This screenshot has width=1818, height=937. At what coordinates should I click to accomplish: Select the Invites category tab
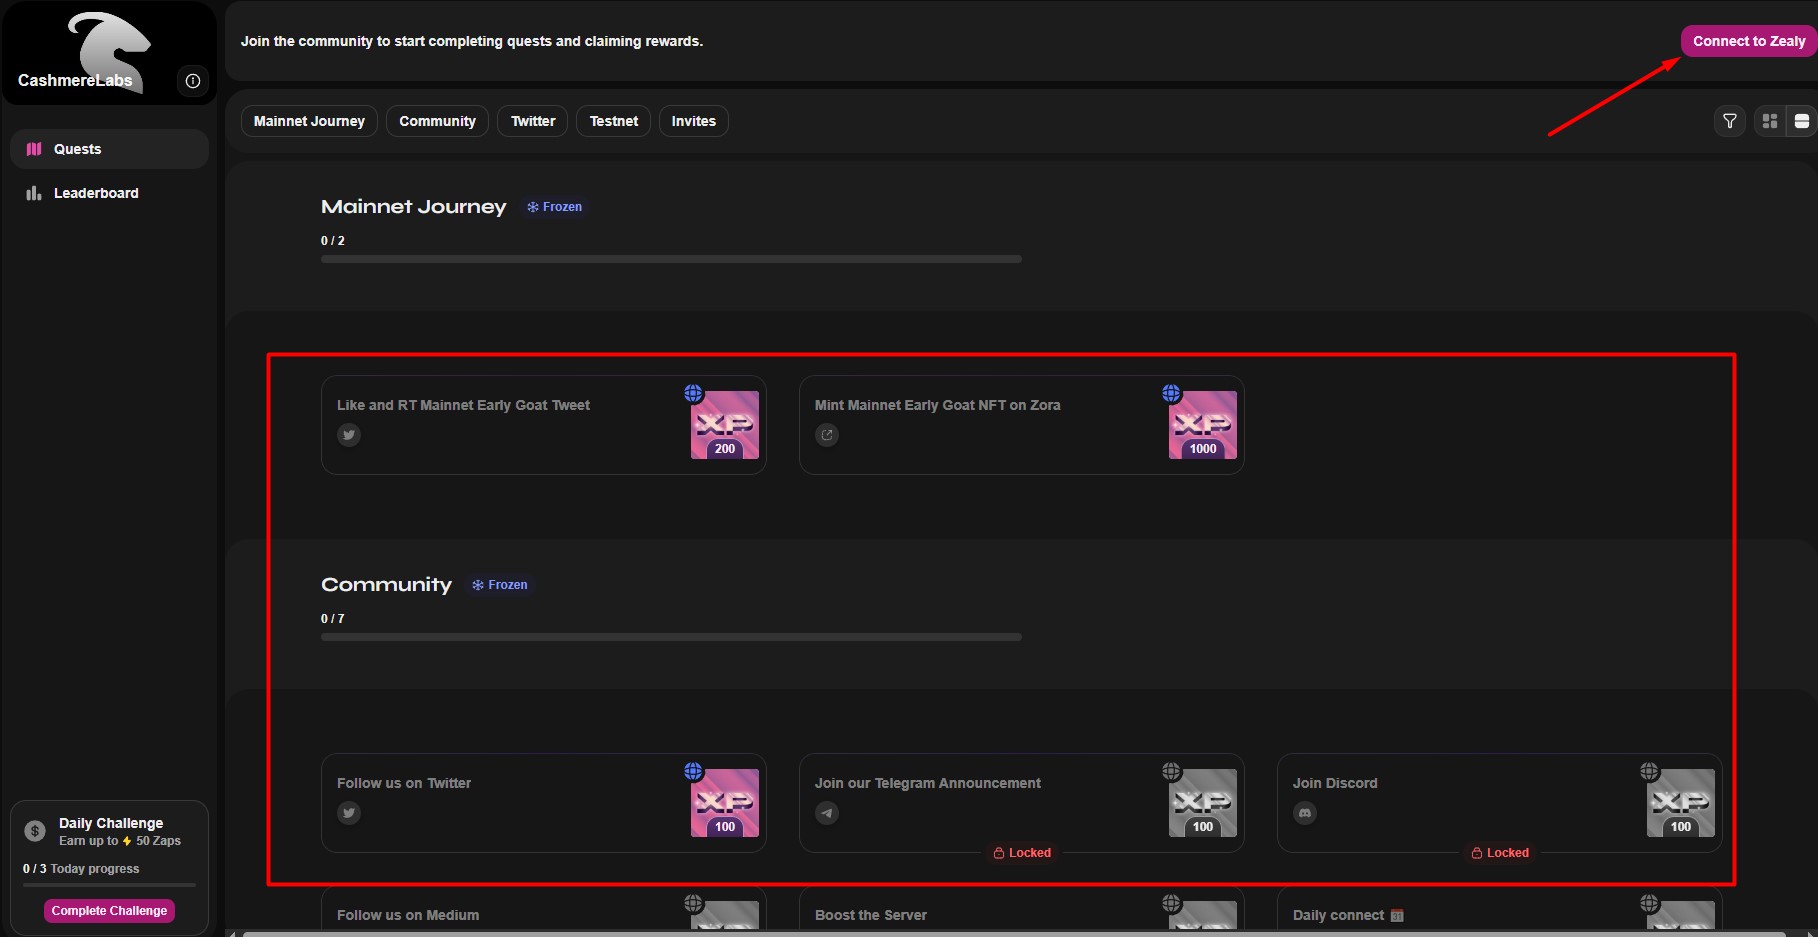pos(693,121)
